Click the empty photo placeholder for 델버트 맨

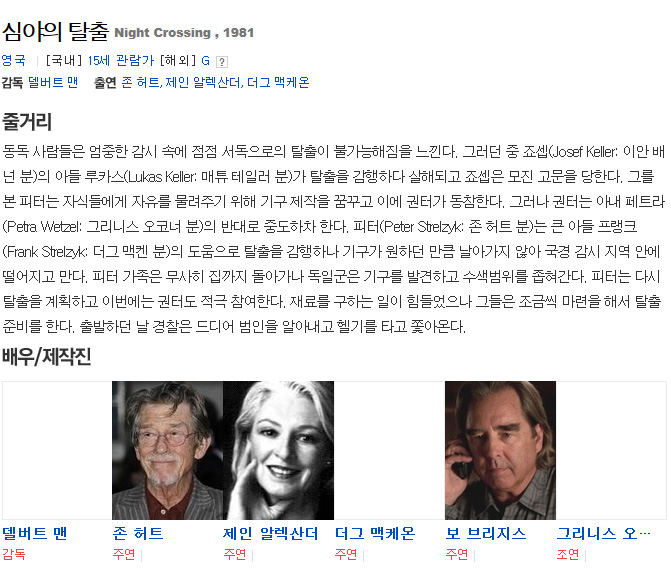[x=57, y=450]
